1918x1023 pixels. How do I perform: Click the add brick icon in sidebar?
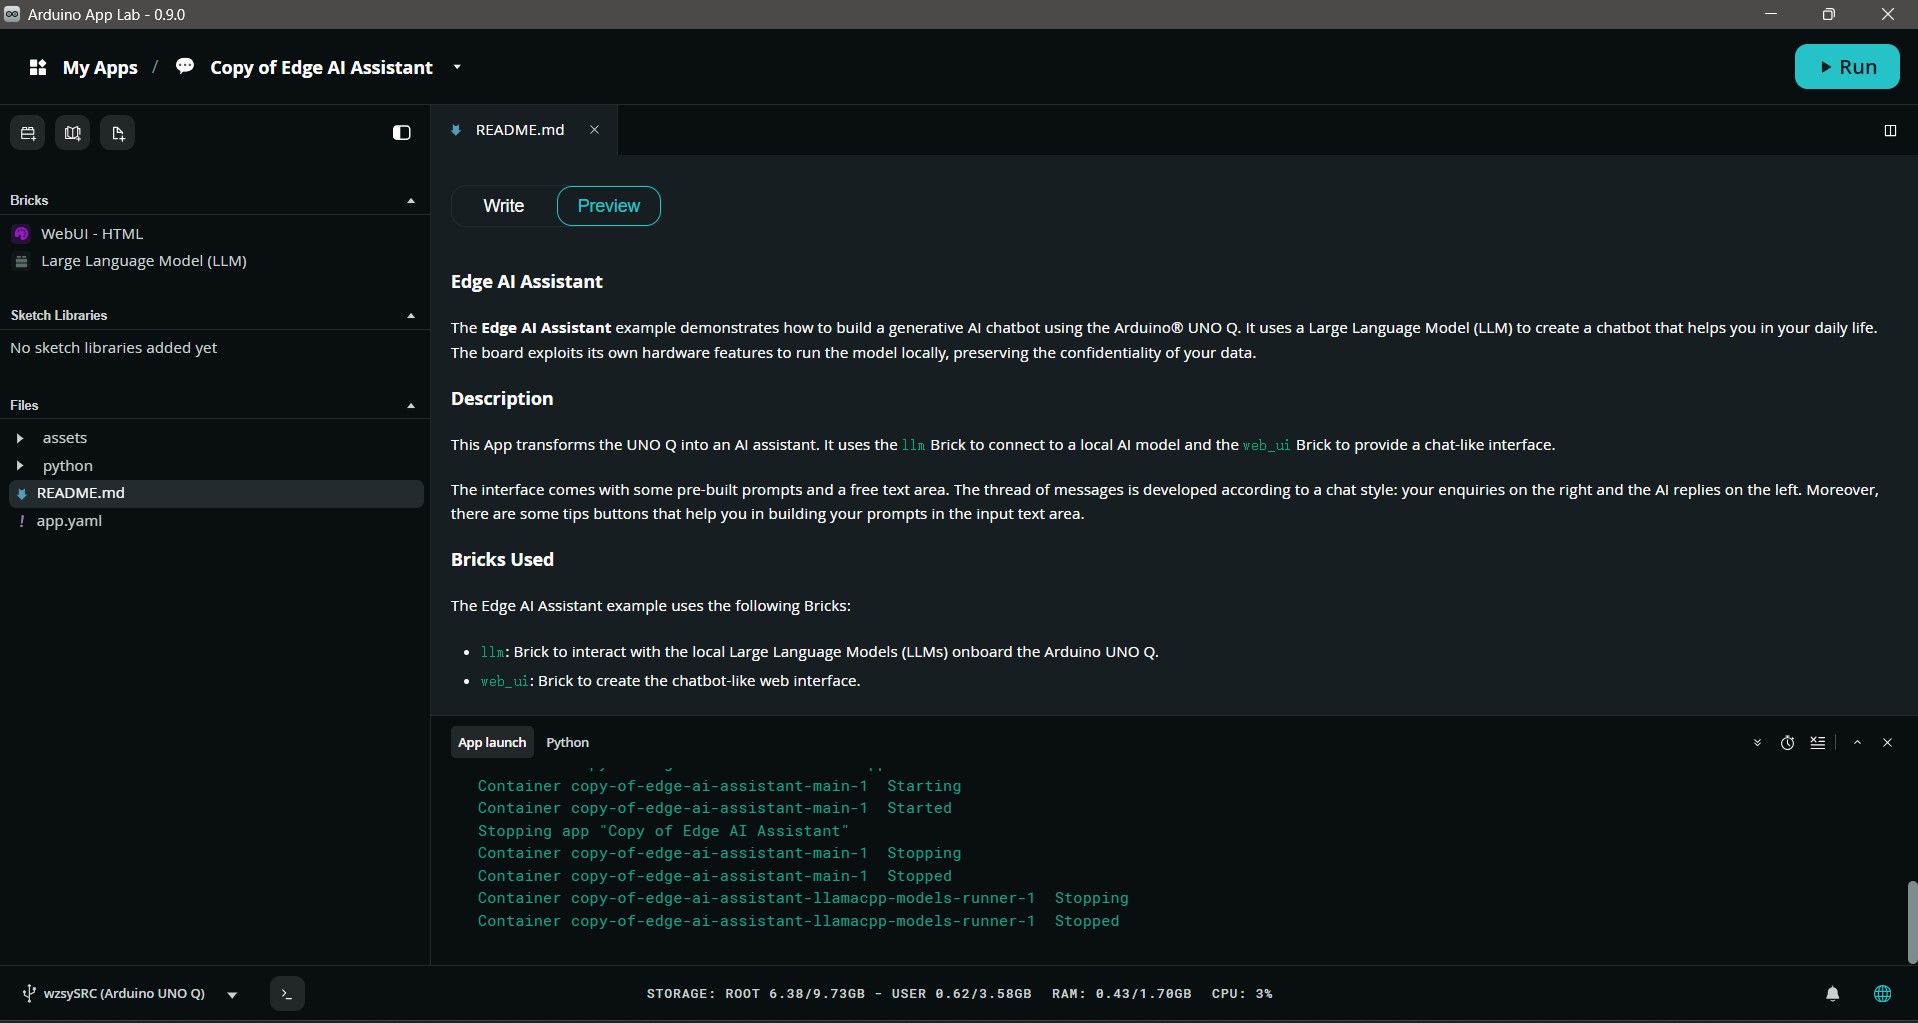pos(28,133)
